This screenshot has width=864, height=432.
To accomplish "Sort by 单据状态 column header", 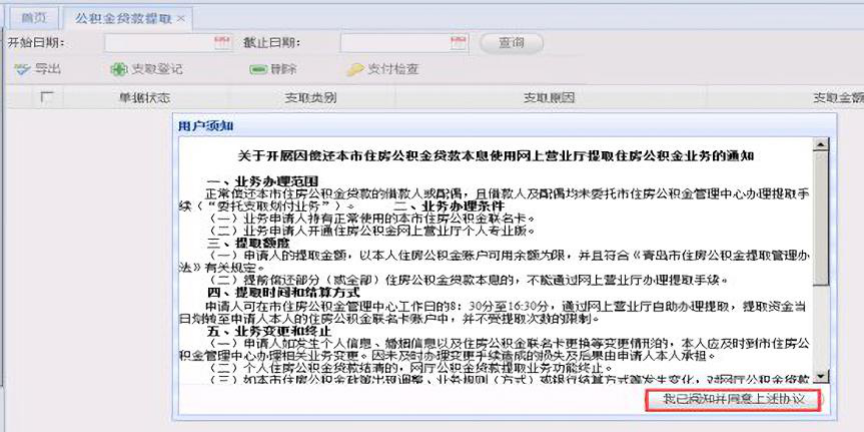I will (x=144, y=98).
